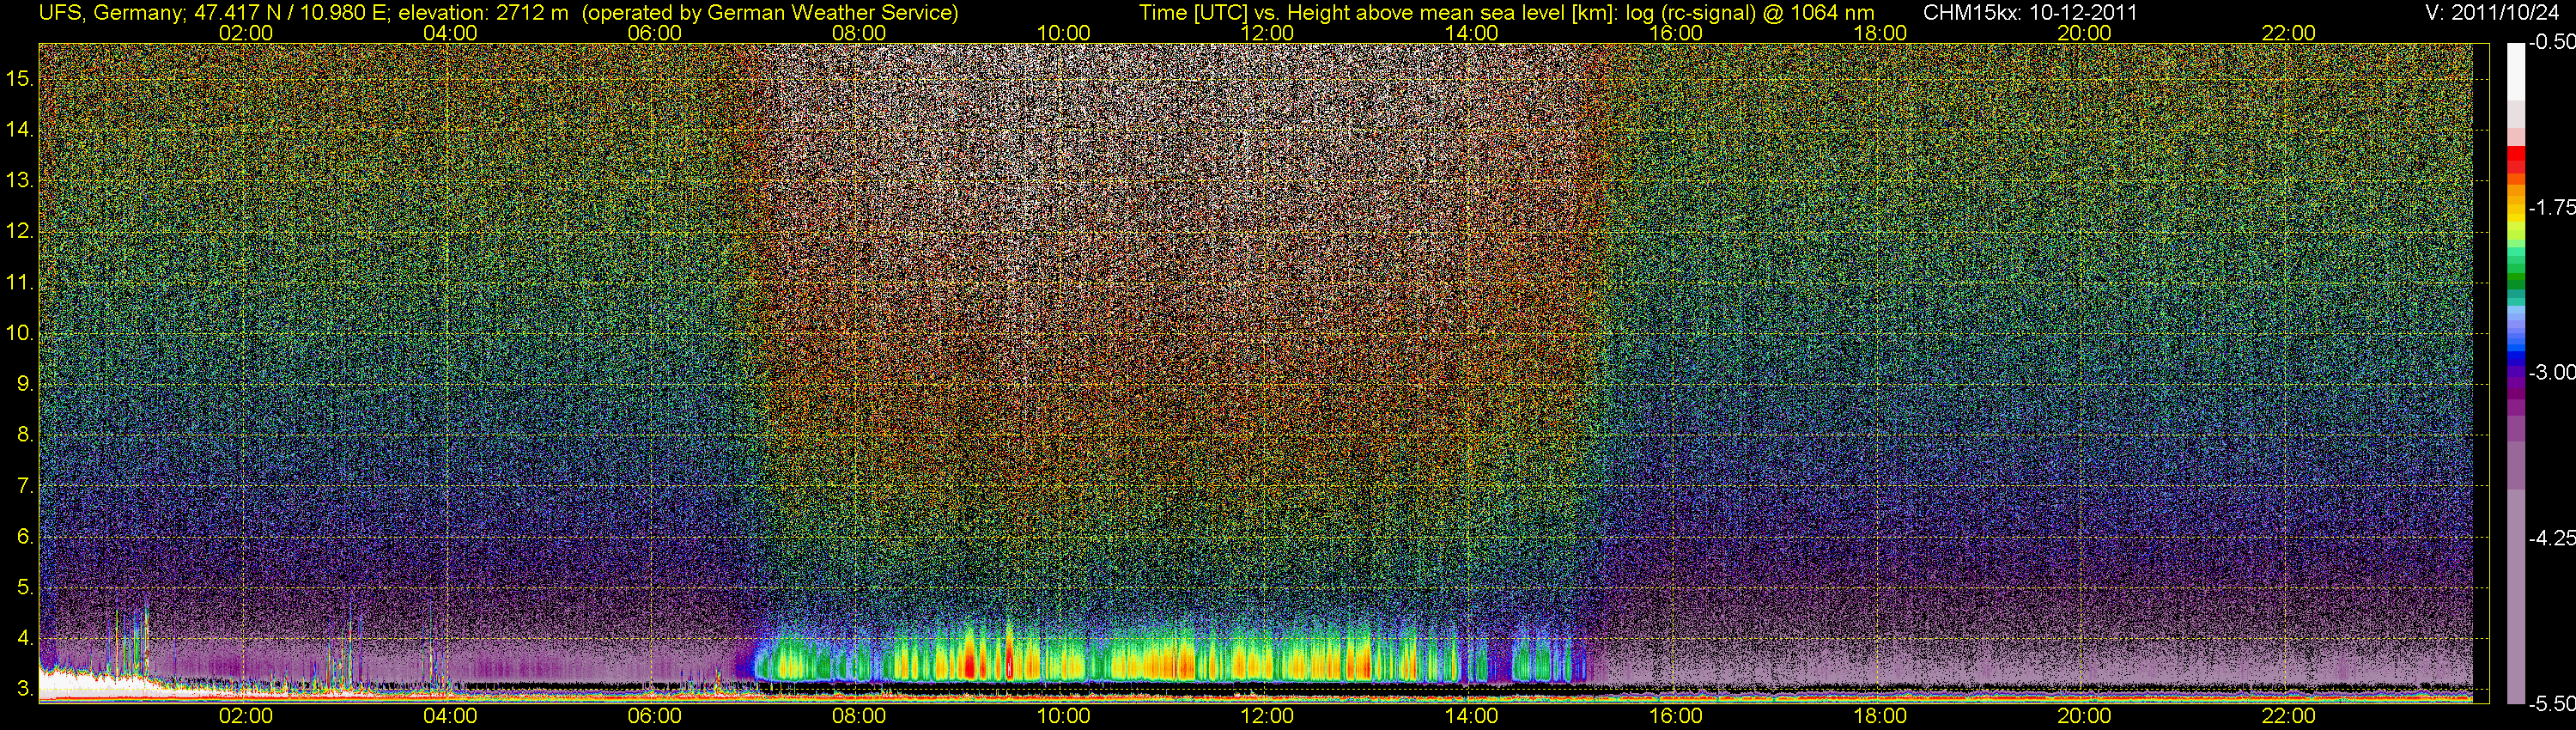The image size is (2576, 730).
Task: Select "06:00" on the bottom time axis
Action: pyautogui.click(x=654, y=716)
